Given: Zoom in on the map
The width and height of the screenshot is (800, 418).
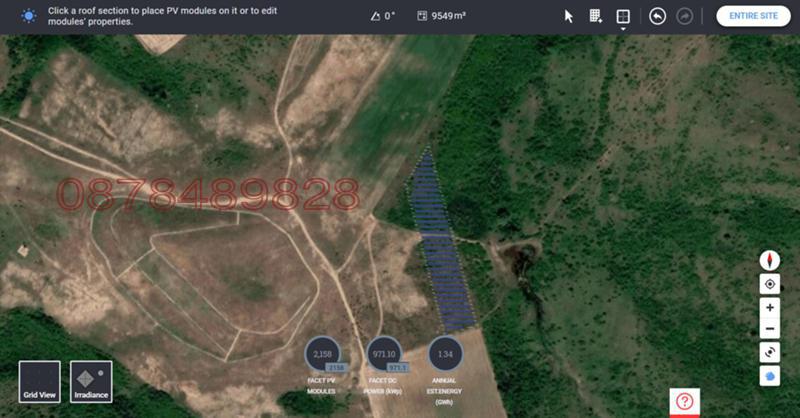Looking at the screenshot, I should pyautogui.click(x=770, y=307).
